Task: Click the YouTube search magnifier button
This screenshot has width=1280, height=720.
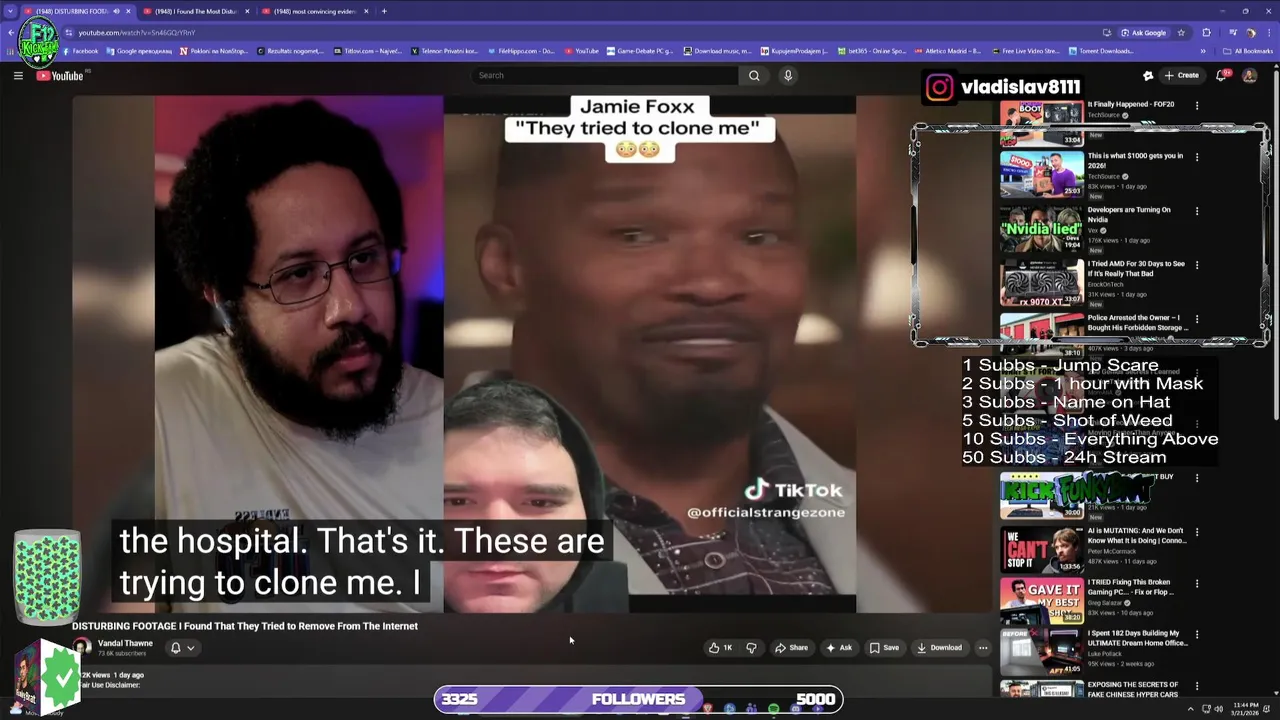Action: [754, 75]
